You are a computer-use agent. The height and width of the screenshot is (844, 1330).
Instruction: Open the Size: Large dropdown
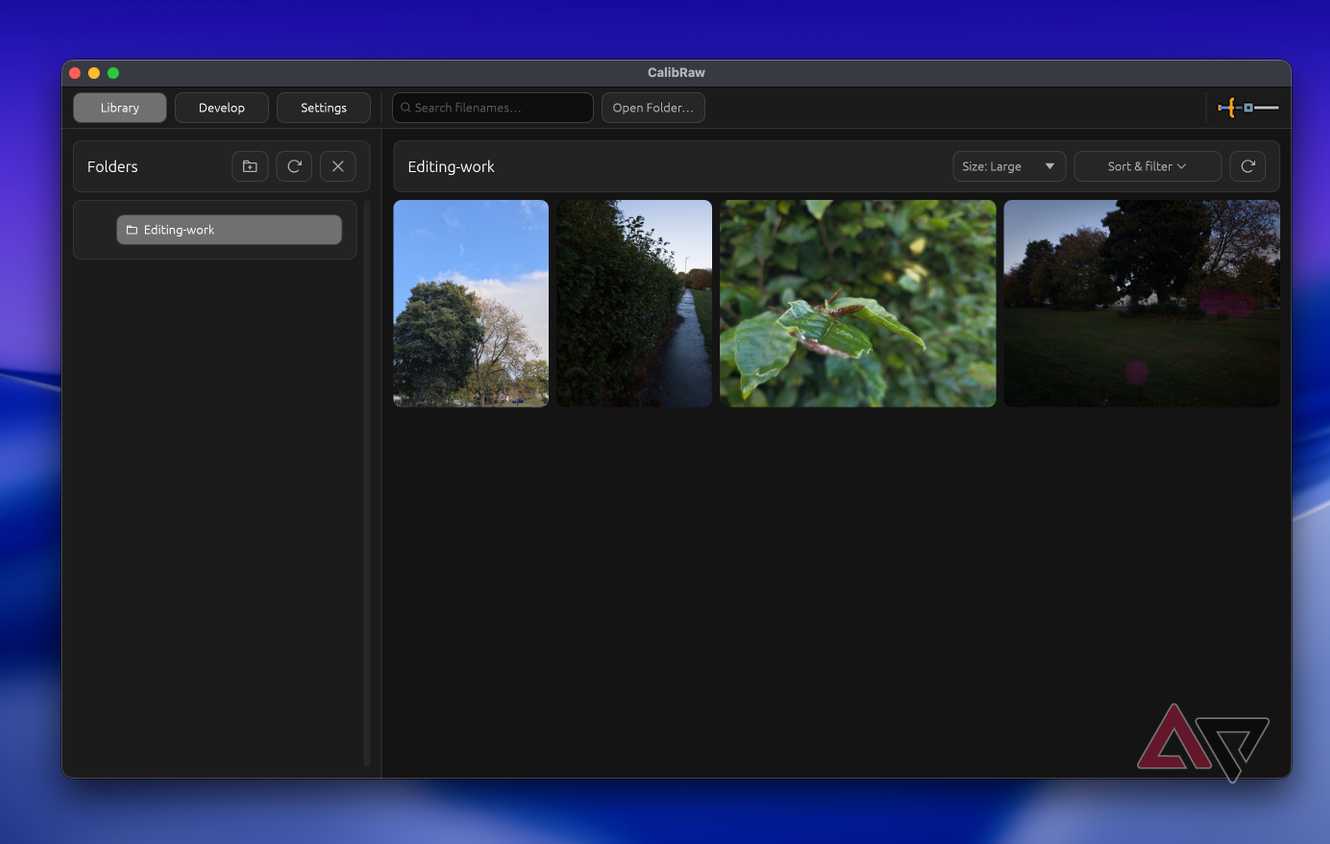[x=1009, y=166]
